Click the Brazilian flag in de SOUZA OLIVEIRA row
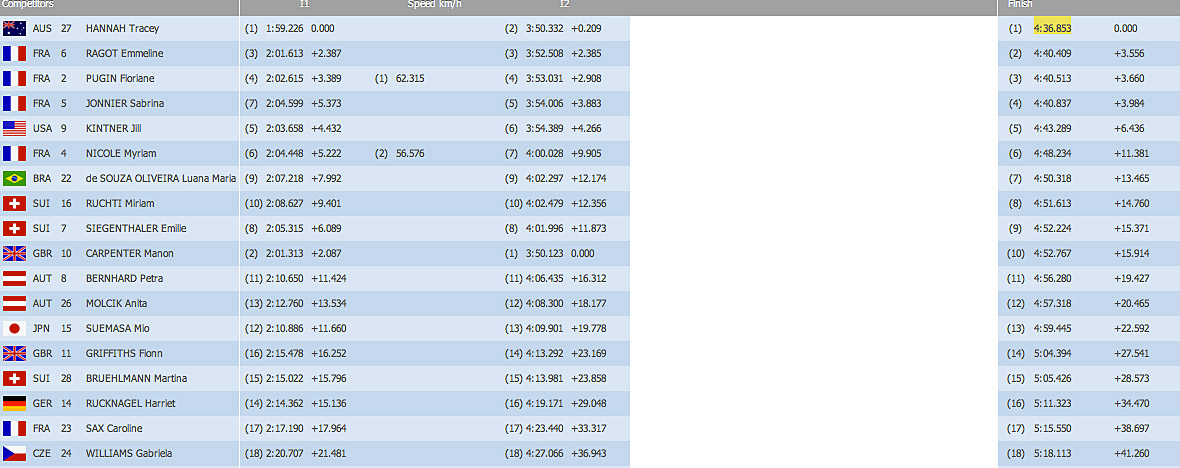Image resolution: width=1180 pixels, height=468 pixels. click(14, 178)
